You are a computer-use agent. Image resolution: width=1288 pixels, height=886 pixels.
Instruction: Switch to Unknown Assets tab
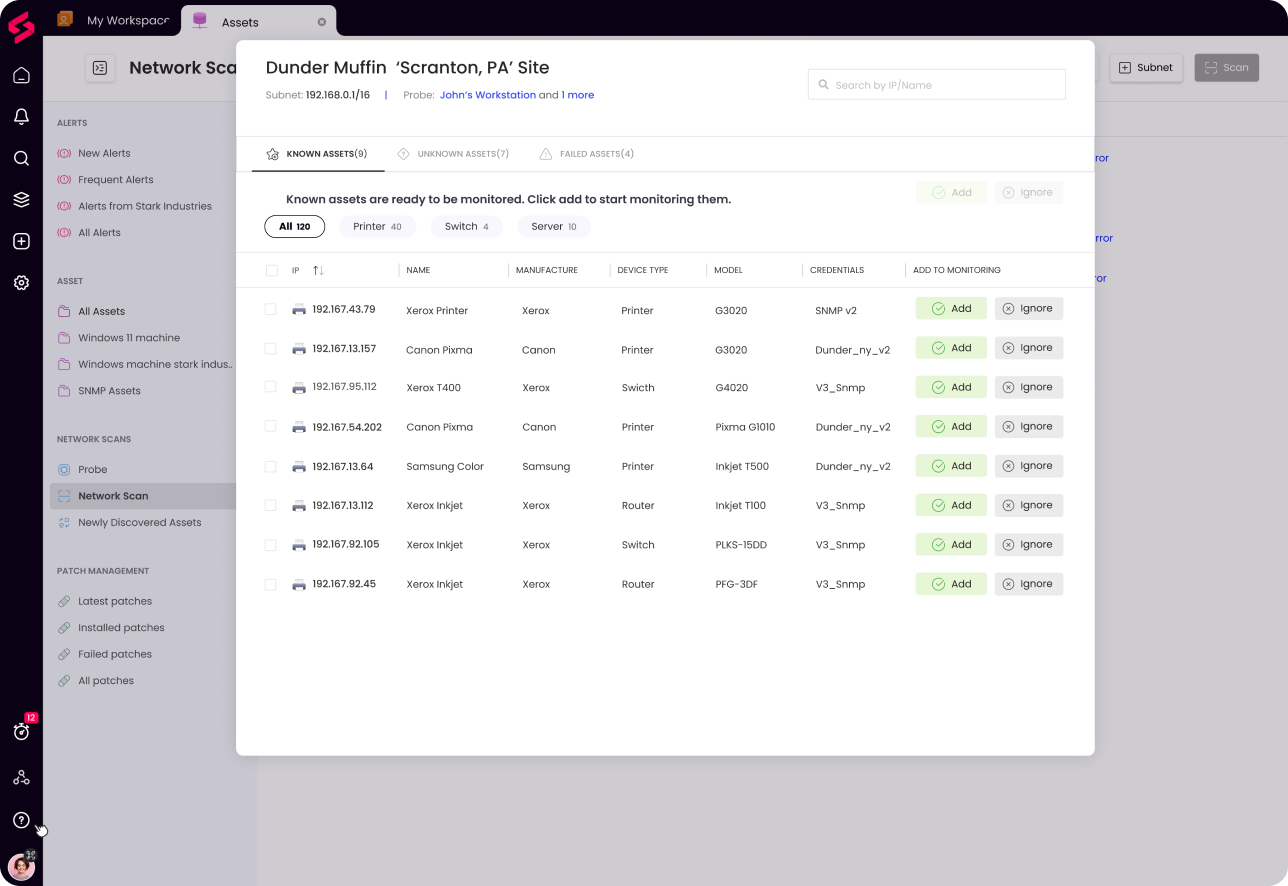[x=453, y=154]
